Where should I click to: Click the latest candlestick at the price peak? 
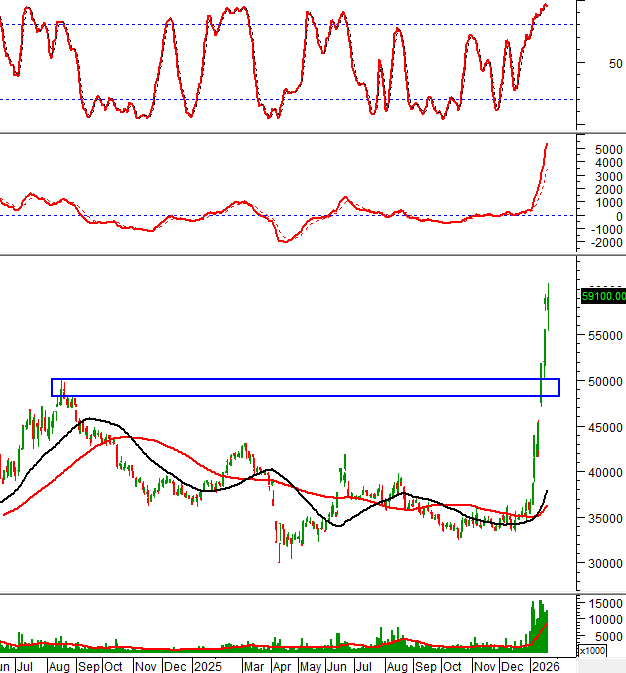[x=548, y=300]
